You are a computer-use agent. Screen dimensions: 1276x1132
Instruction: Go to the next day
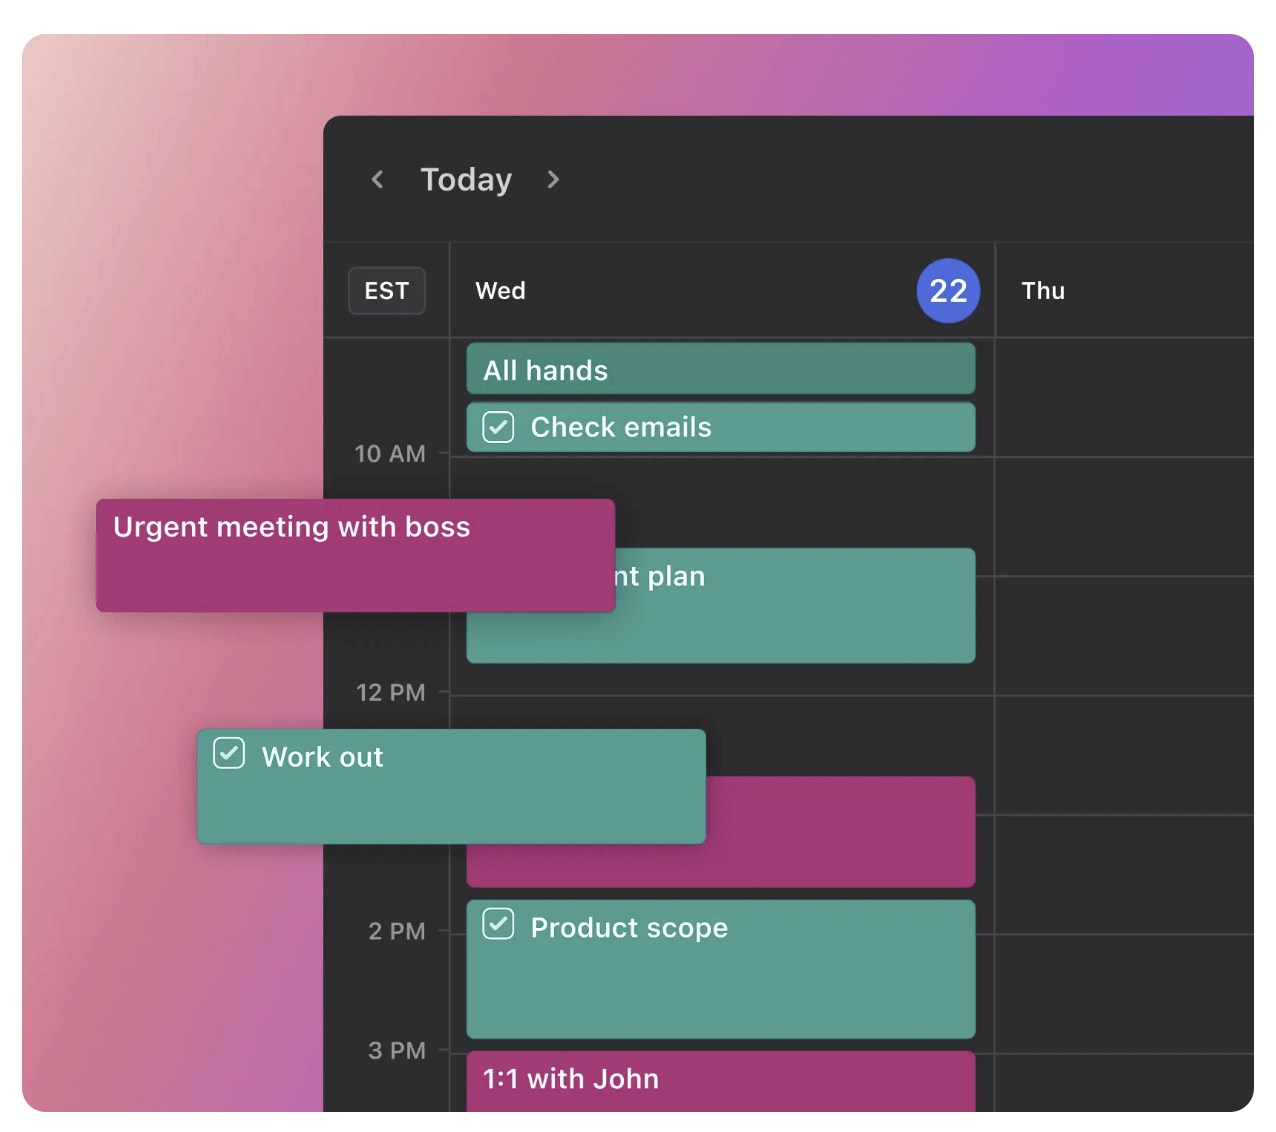coord(553,180)
